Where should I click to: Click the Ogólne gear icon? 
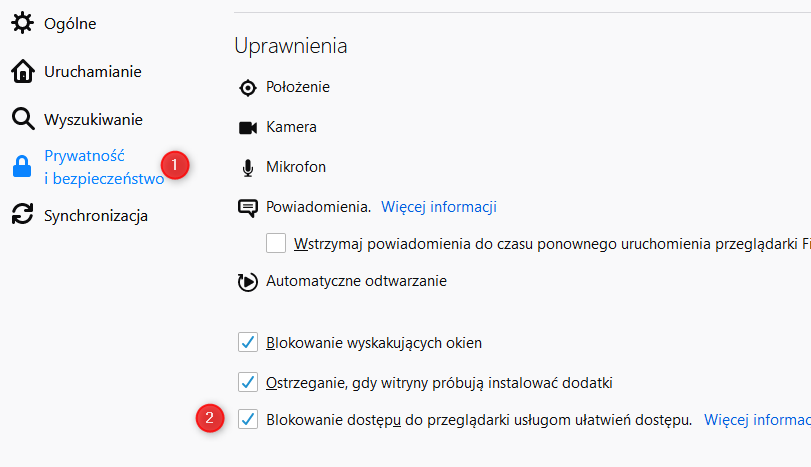point(22,23)
